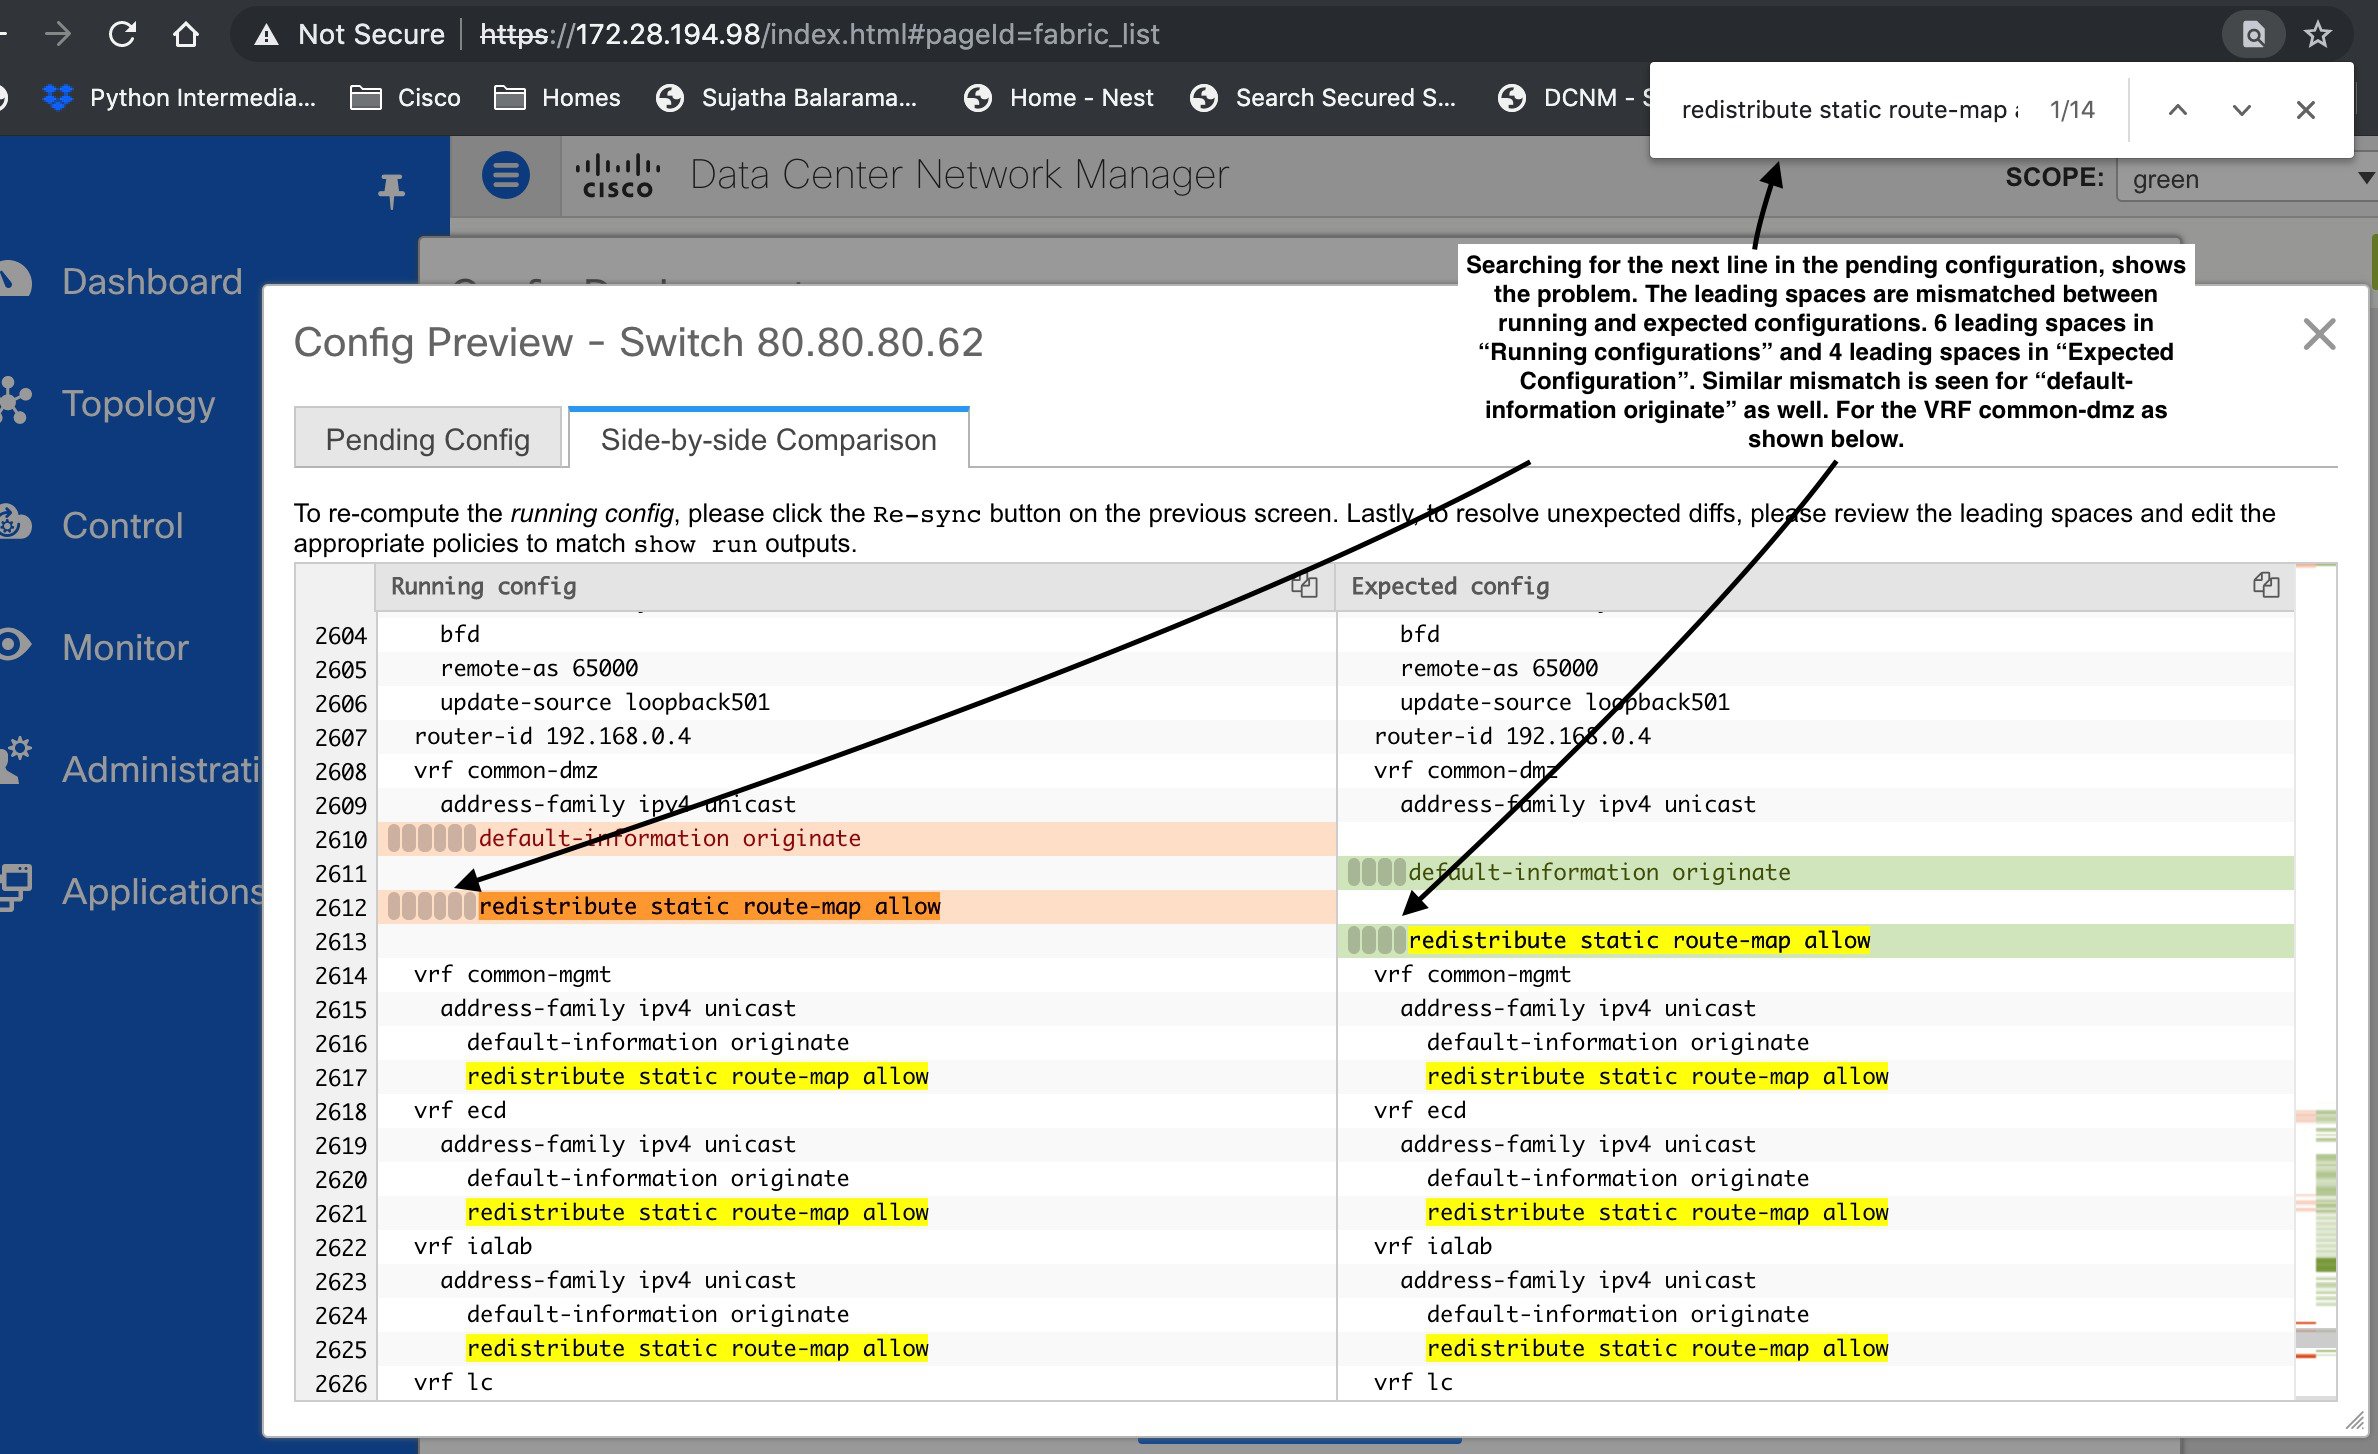Screen dimensions: 2378x1454
Task: Open Search Secured S... bookmark
Action: (x=1323, y=97)
